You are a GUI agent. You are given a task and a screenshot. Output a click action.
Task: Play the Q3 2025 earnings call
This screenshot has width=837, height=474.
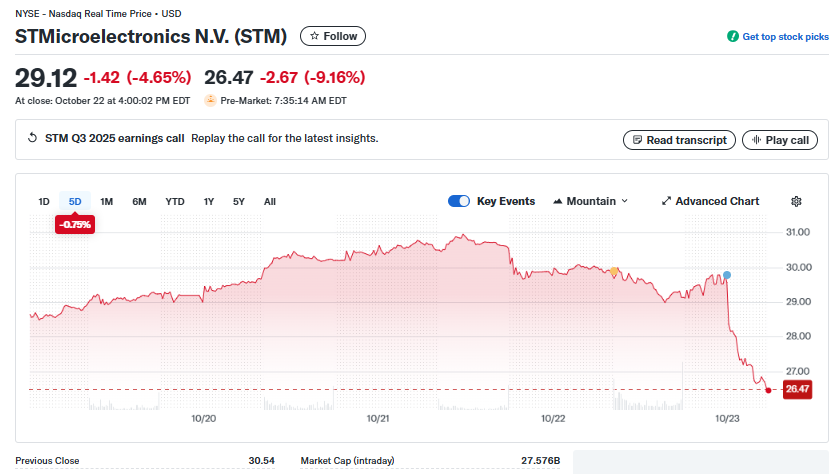779,140
